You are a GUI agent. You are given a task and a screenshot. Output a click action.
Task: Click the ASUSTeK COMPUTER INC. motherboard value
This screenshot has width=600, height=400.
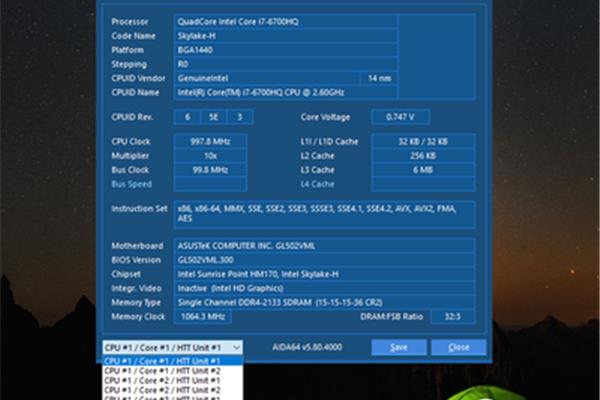pos(324,246)
